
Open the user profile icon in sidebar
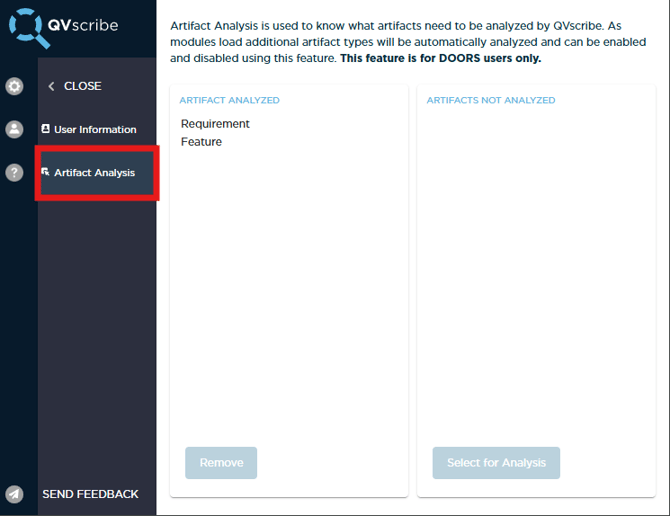14,130
